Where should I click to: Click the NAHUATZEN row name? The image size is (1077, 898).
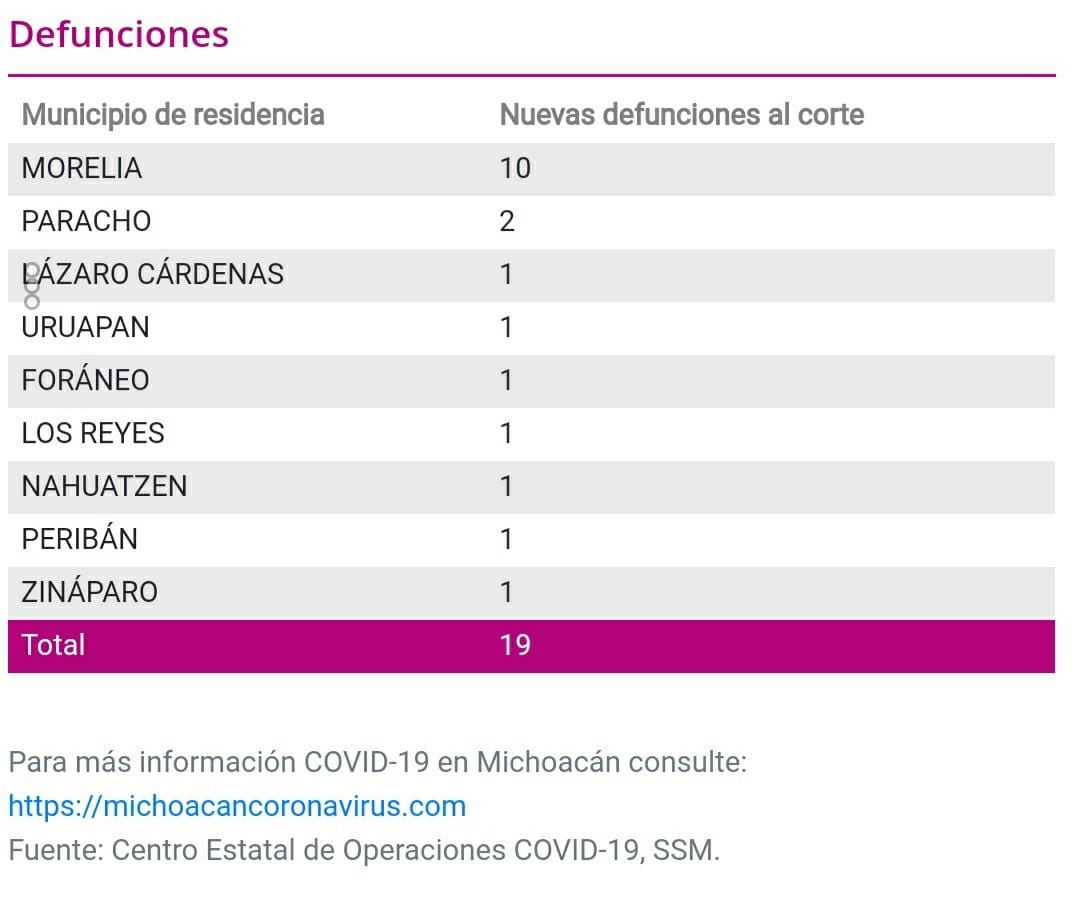tap(104, 486)
